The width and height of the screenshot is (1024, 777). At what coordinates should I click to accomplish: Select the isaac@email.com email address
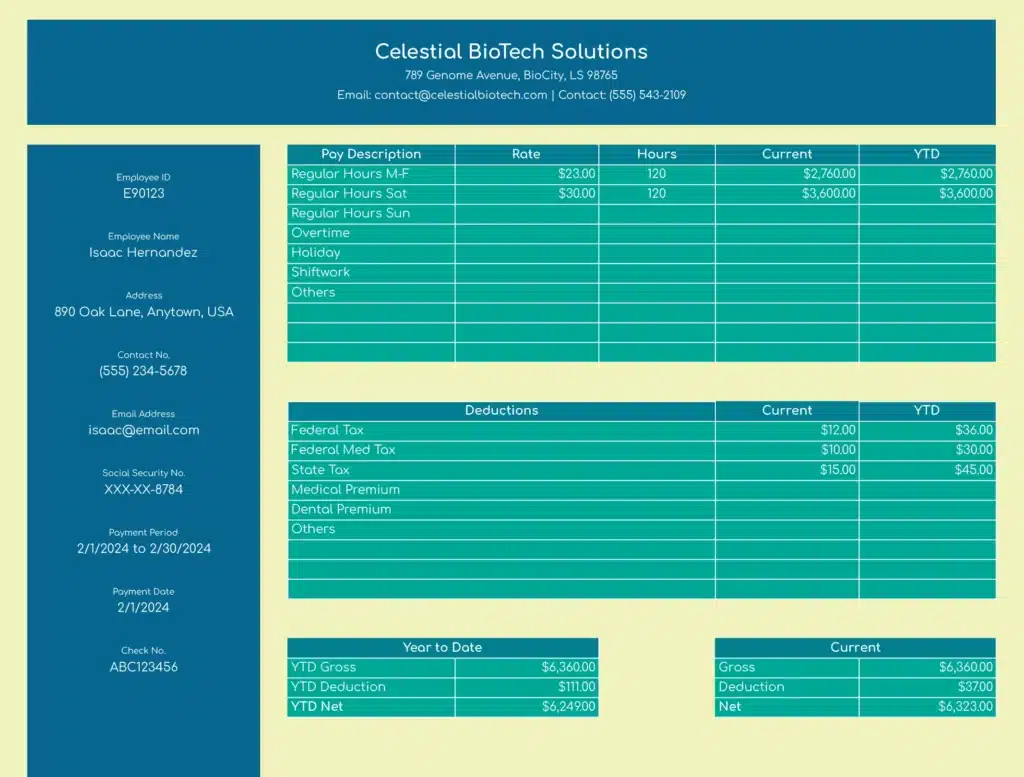point(143,430)
